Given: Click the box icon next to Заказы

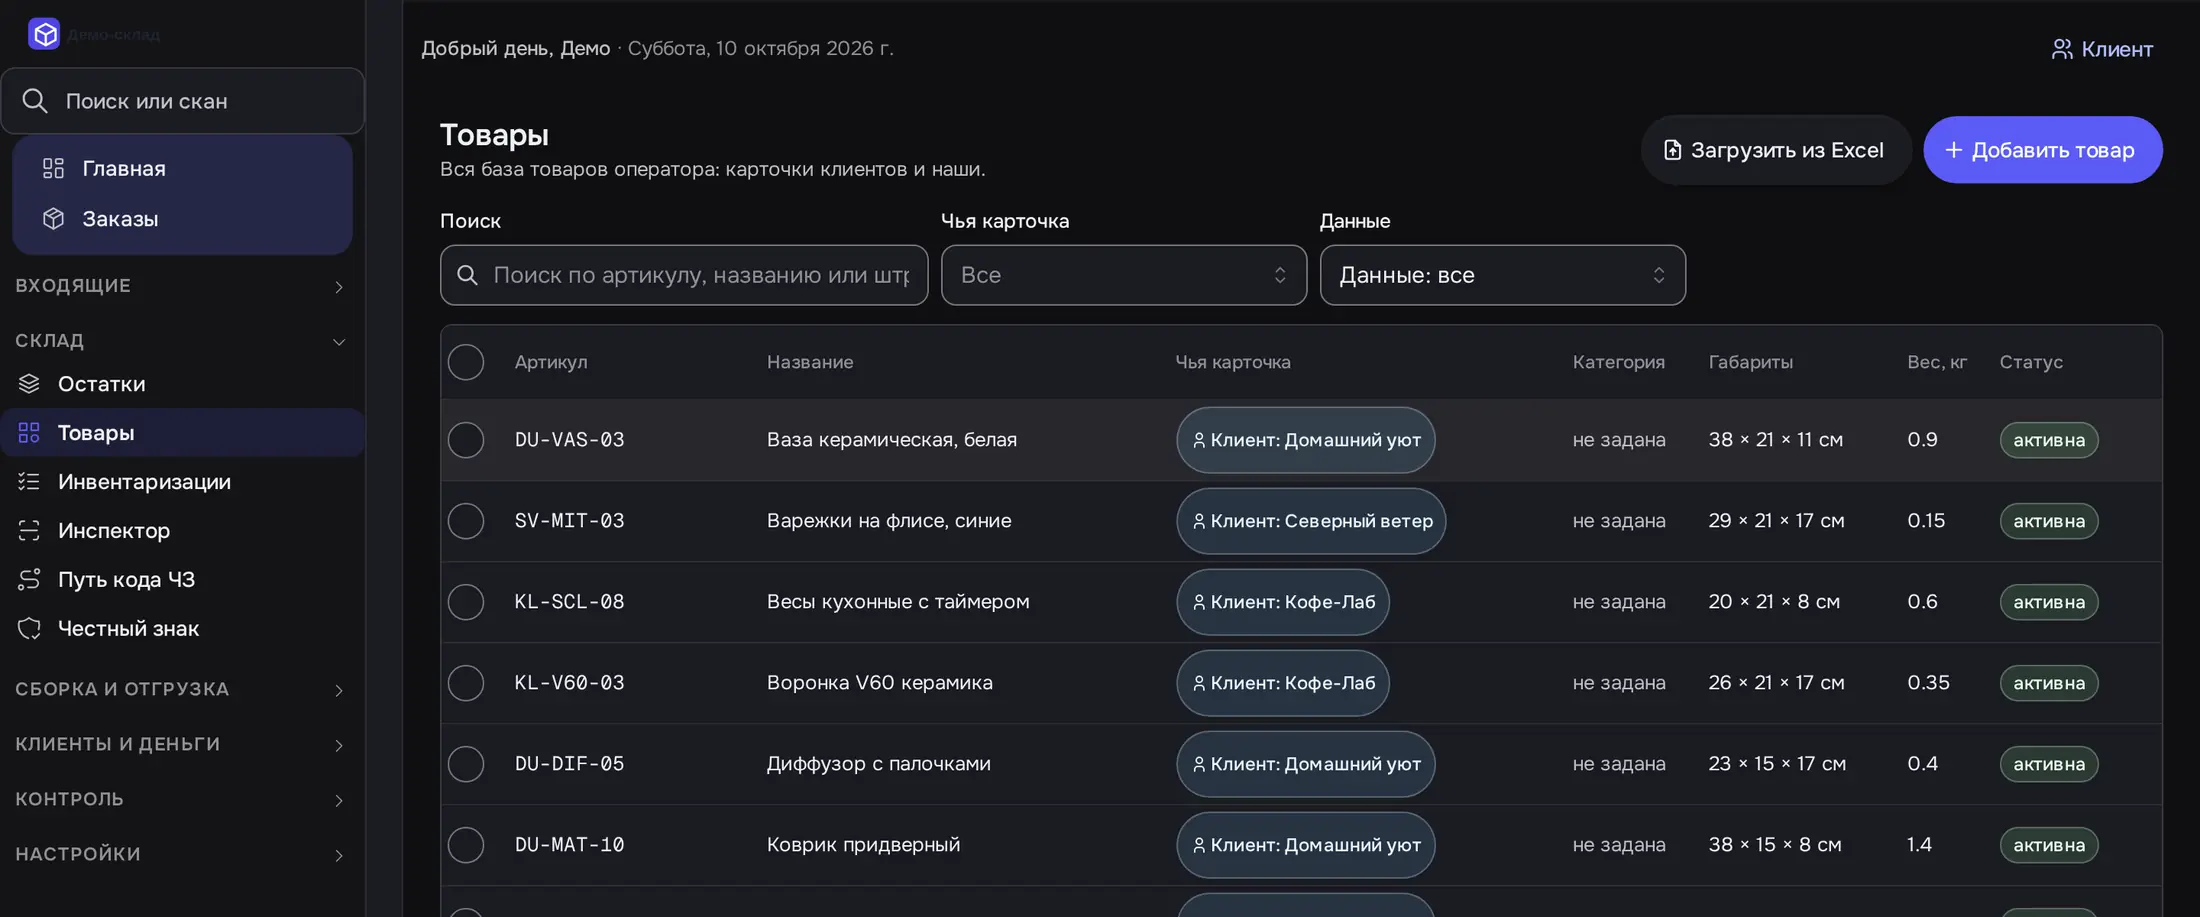Looking at the screenshot, I should tap(53, 218).
